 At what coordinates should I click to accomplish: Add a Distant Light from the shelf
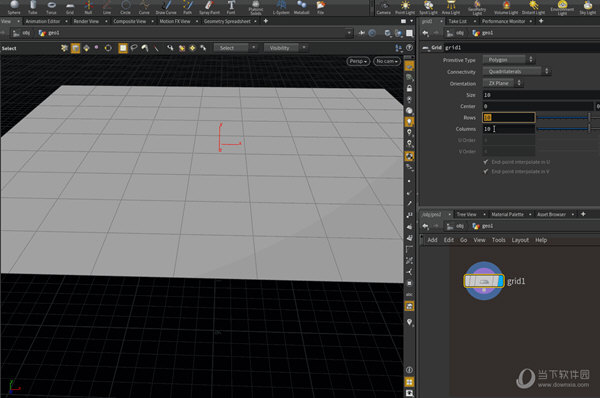533,7
